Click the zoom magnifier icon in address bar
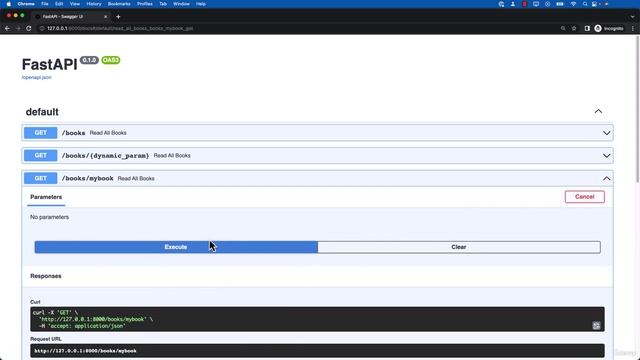This screenshot has width=640, height=360. (563, 29)
